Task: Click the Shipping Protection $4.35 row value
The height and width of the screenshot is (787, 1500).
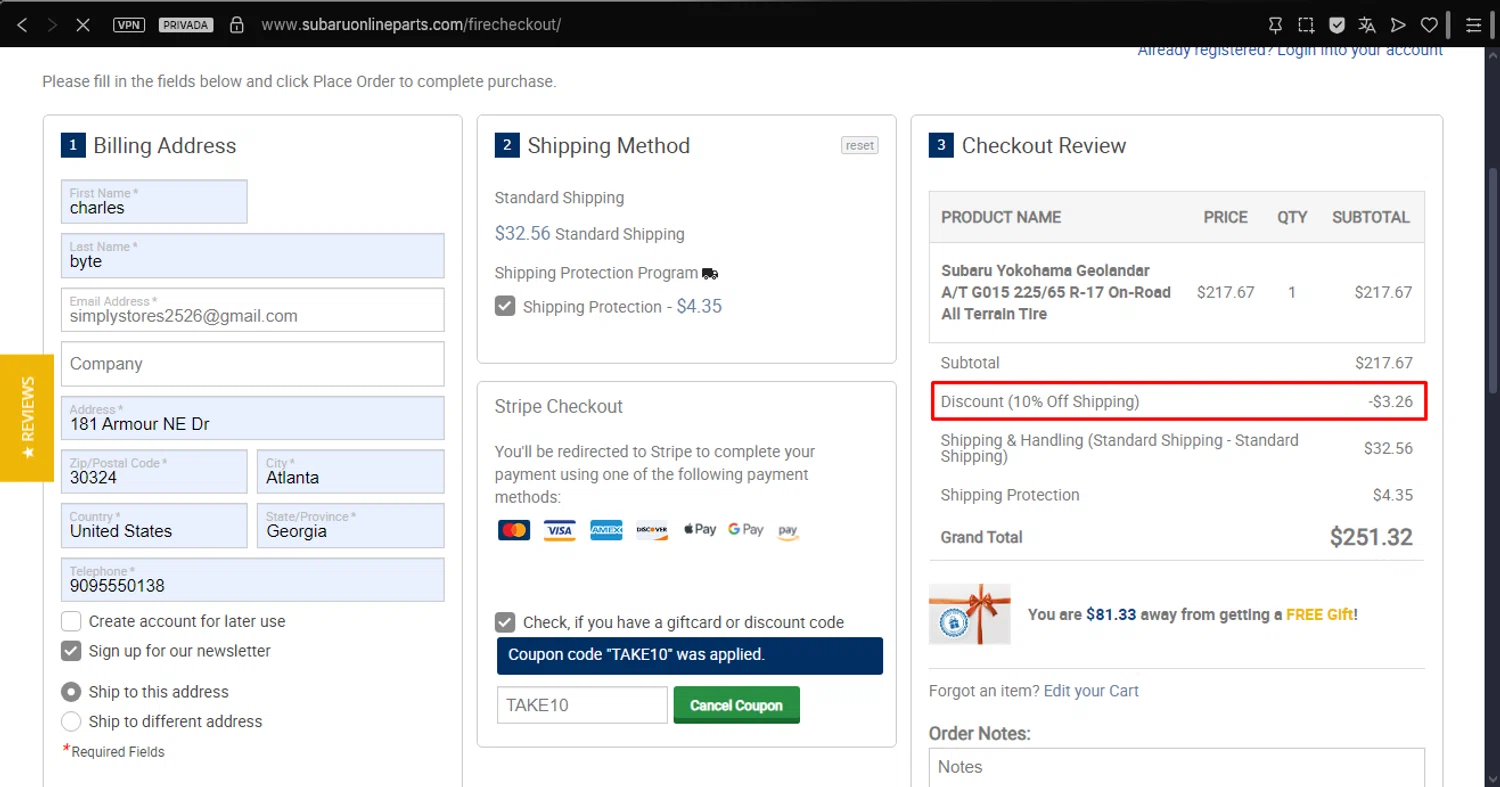Action: (x=1393, y=495)
